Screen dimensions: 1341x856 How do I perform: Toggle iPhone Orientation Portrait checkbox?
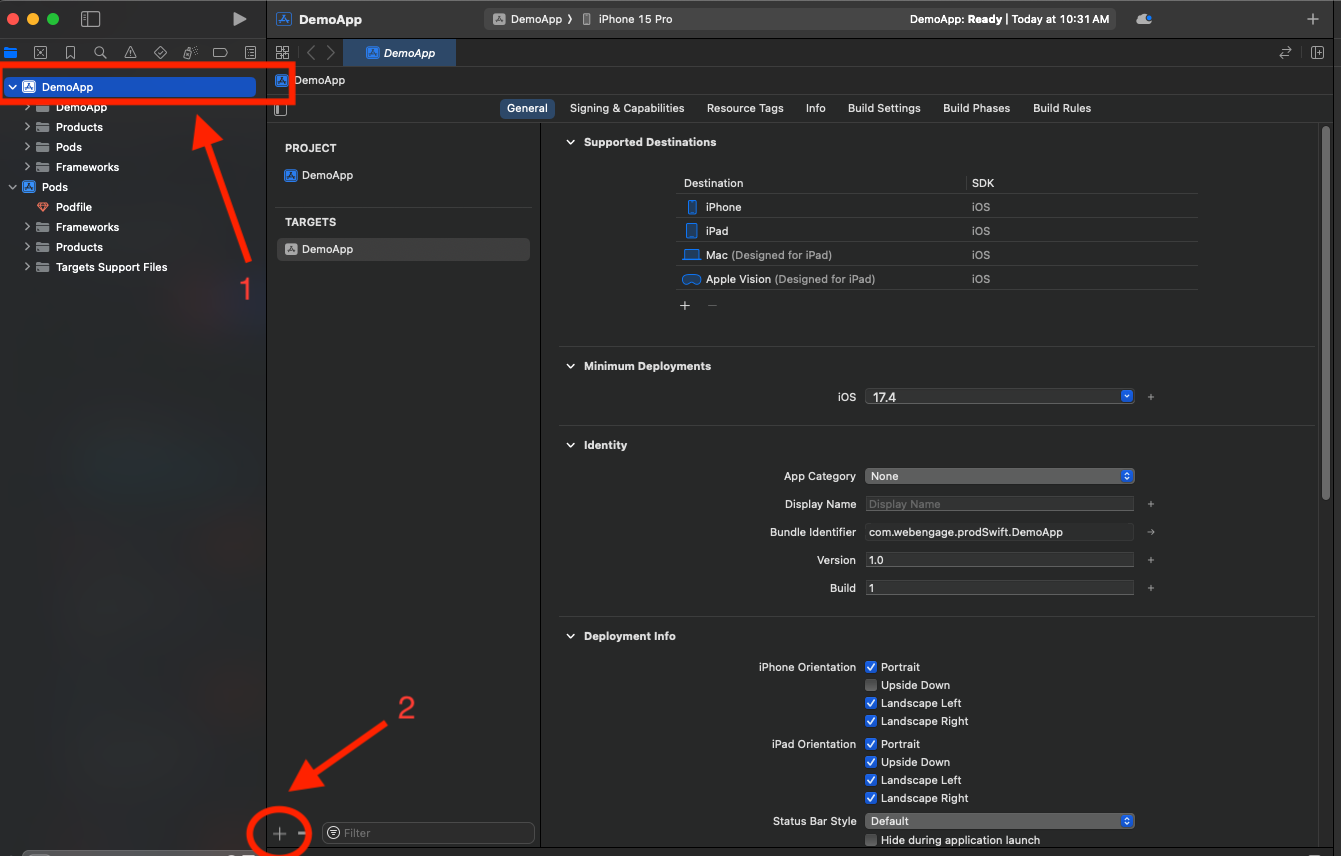pyautogui.click(x=871, y=667)
